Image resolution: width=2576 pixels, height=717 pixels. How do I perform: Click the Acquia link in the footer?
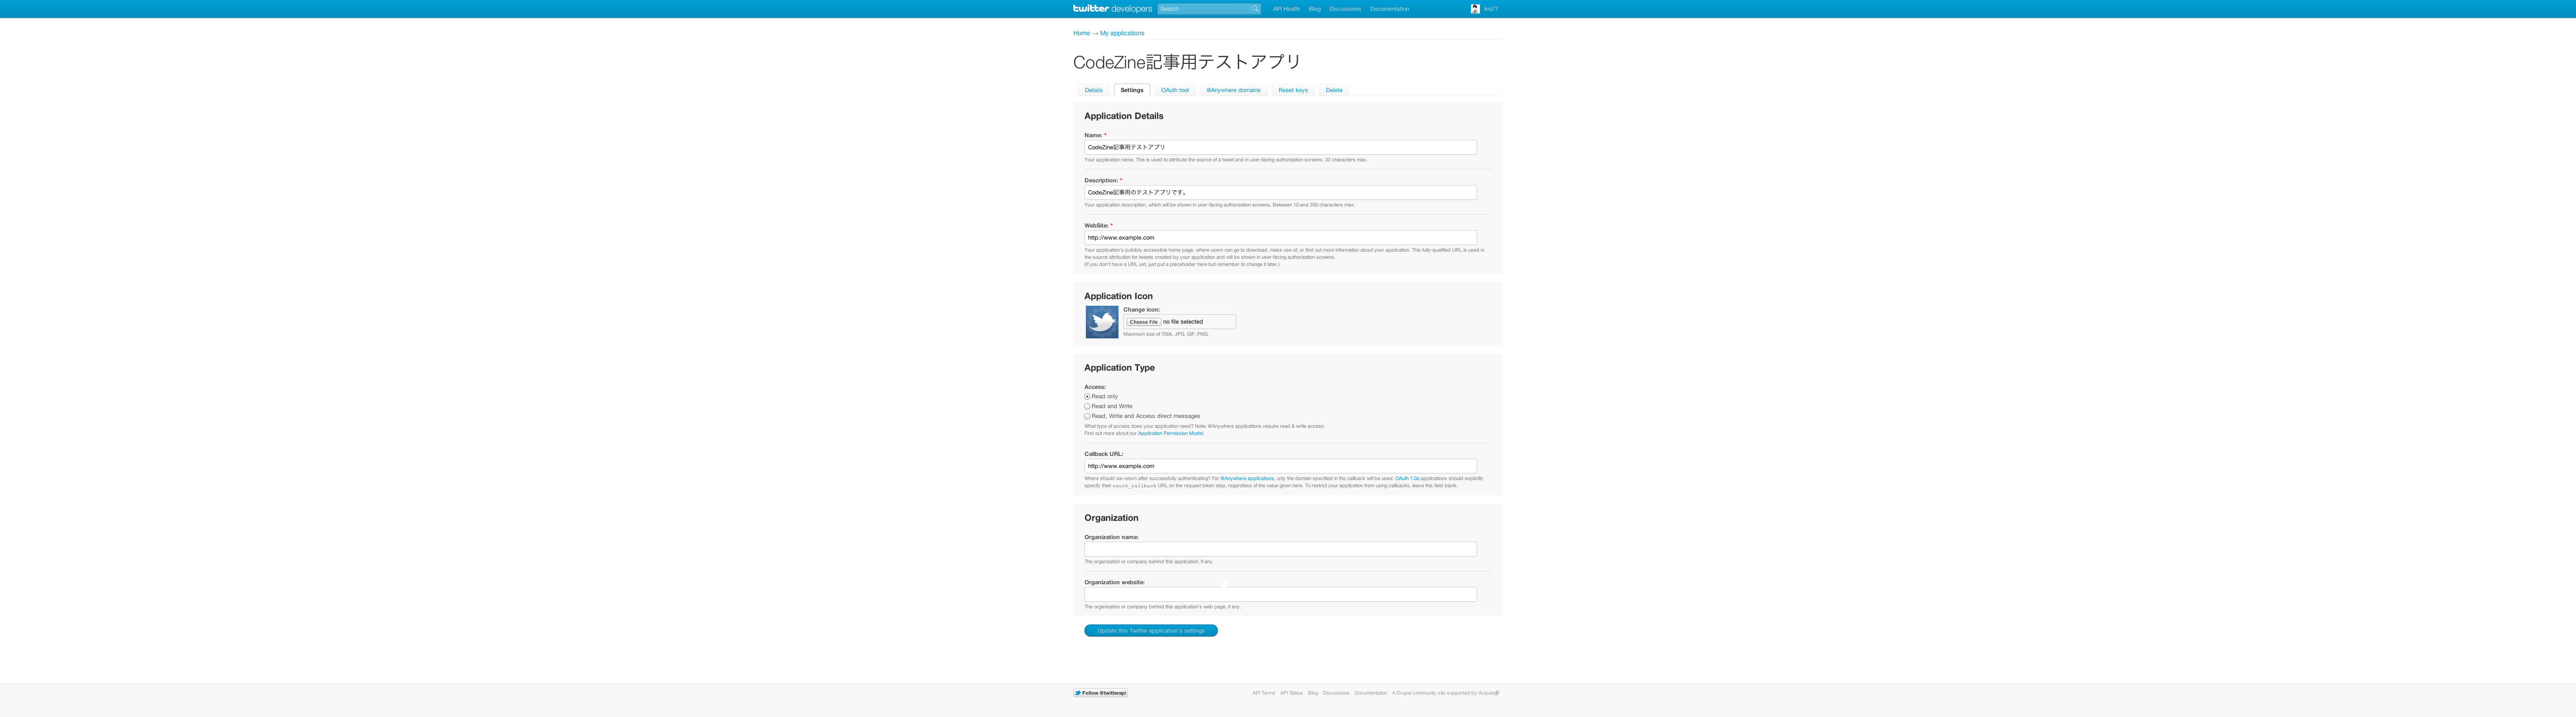[1486, 693]
